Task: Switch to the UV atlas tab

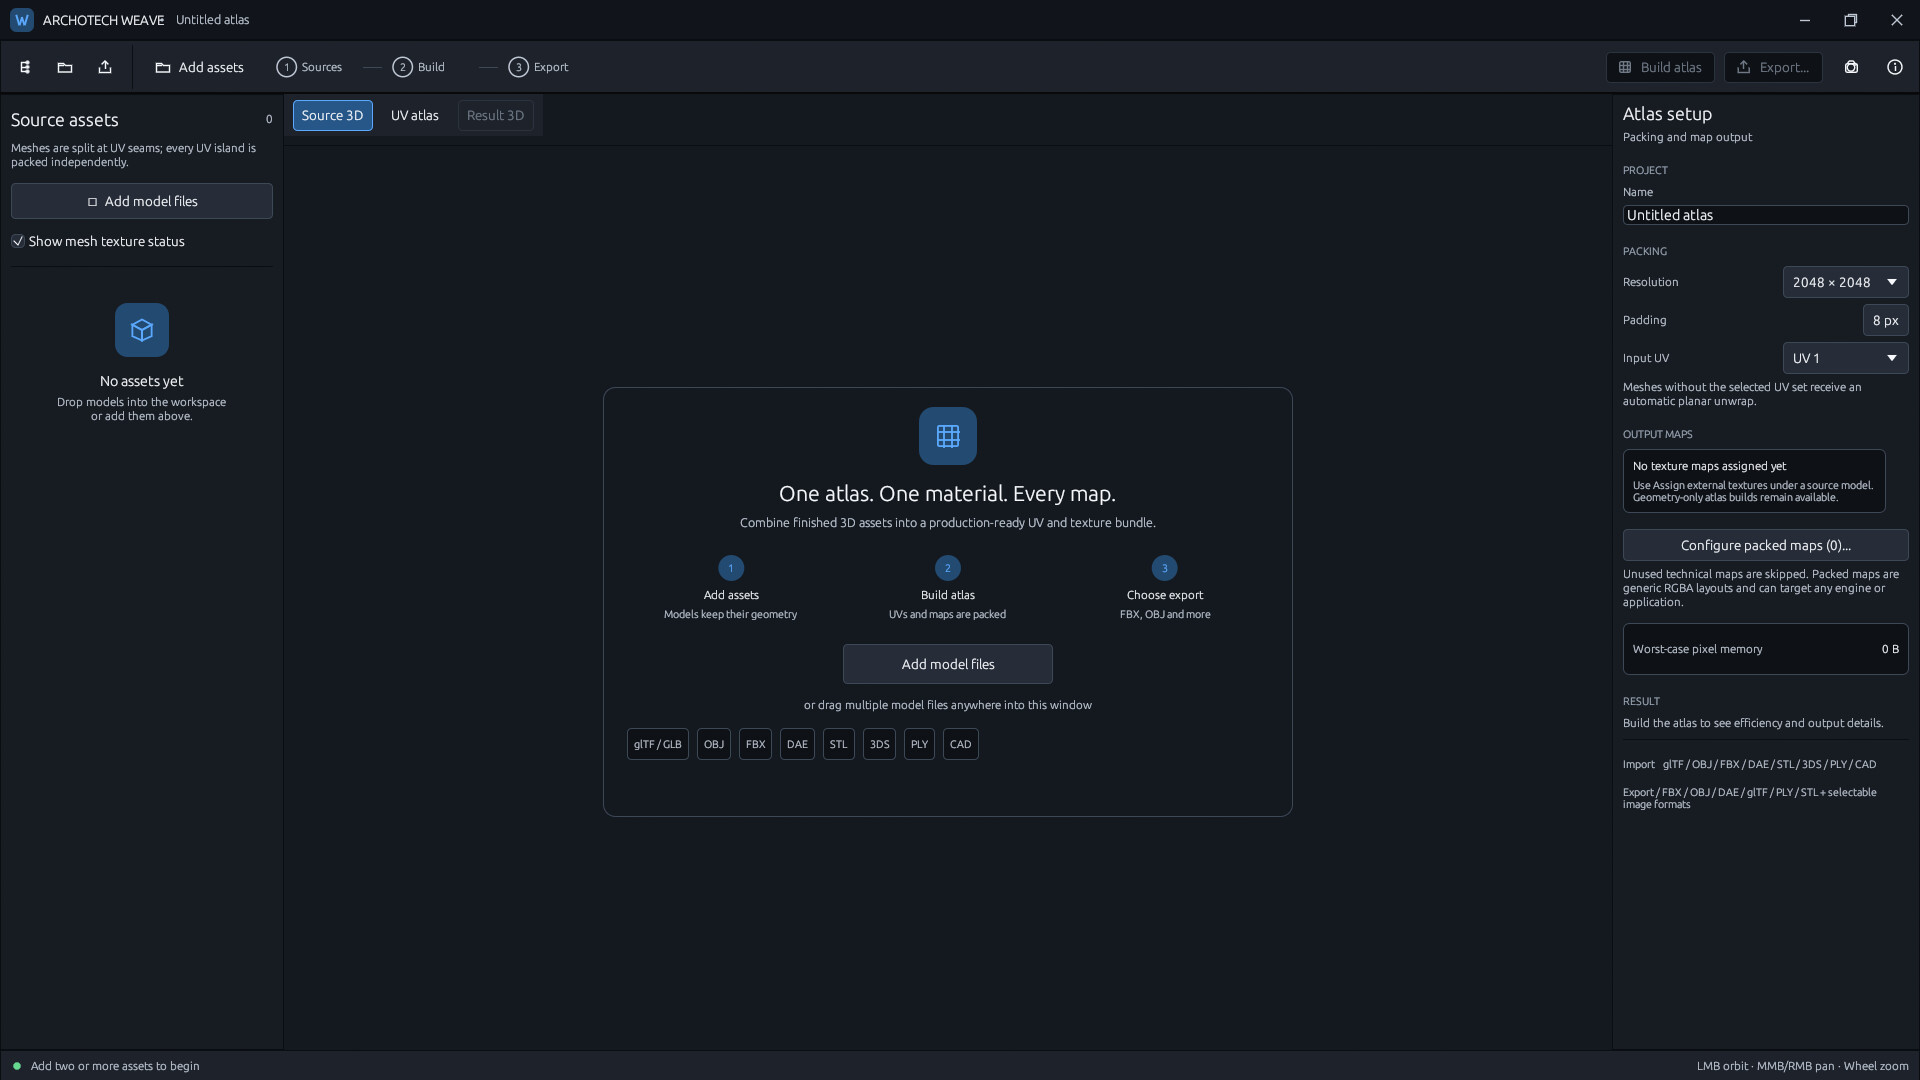Action: tap(415, 115)
